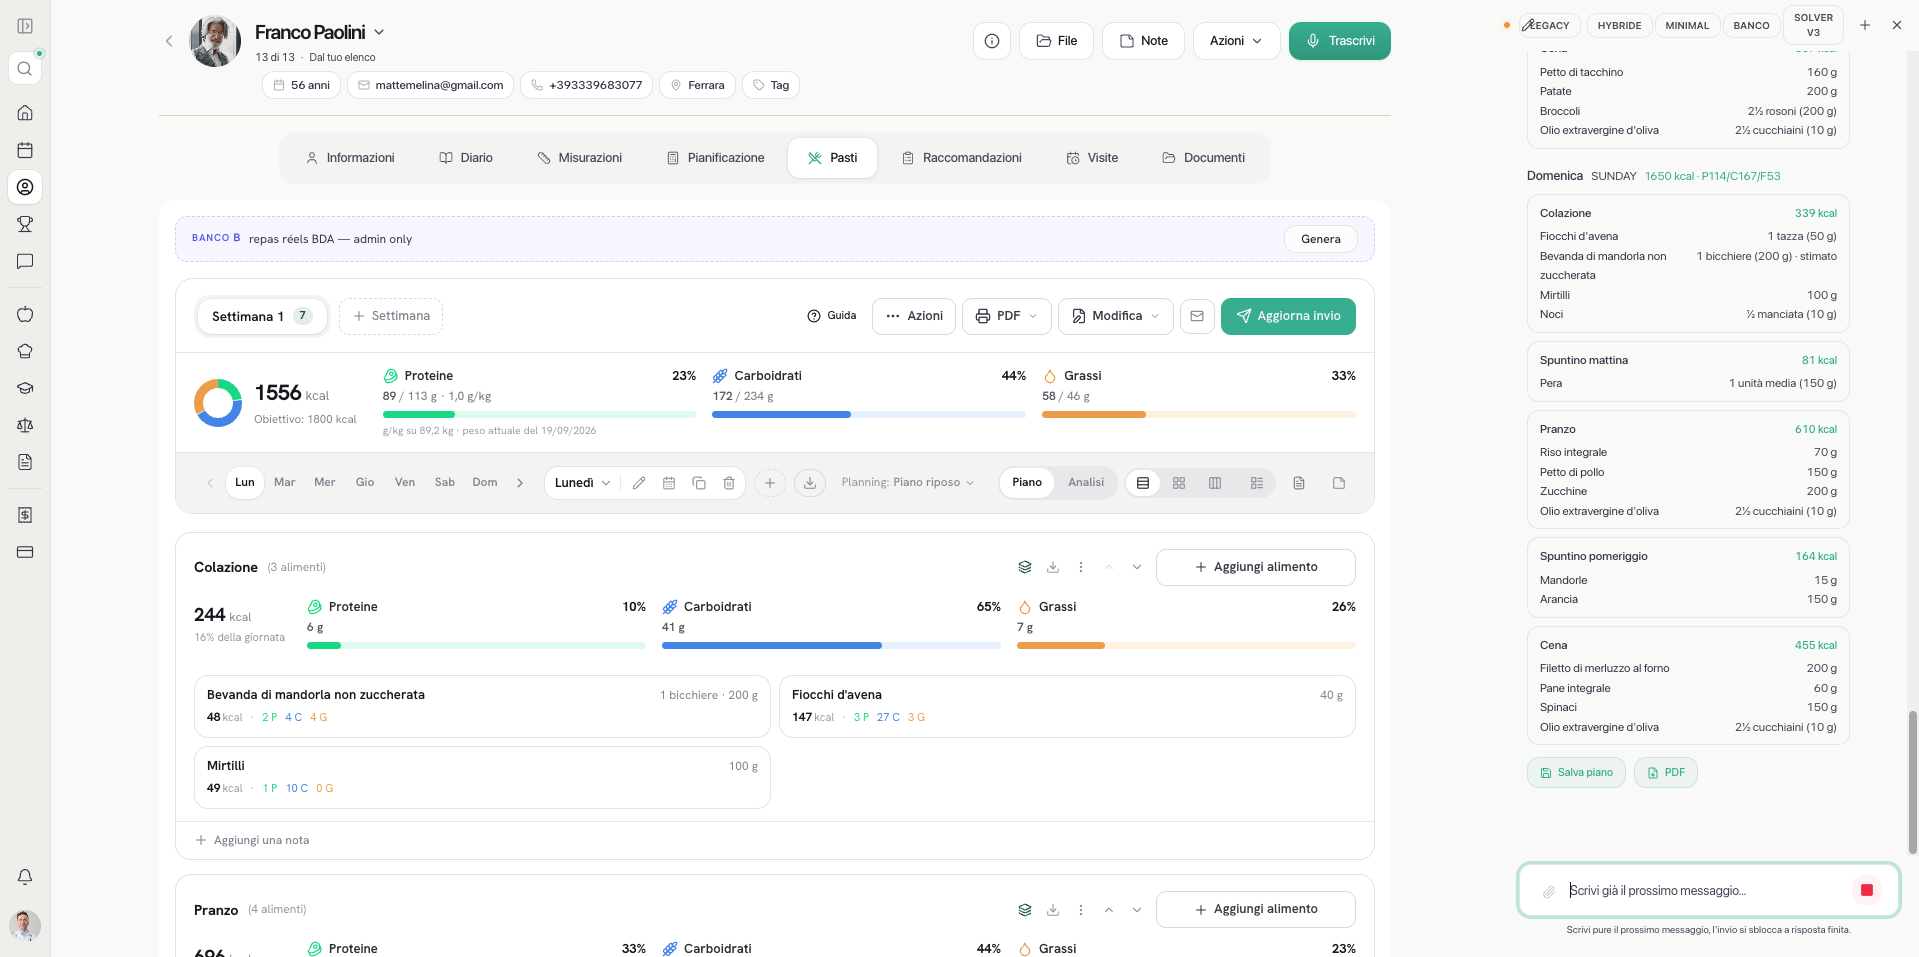Click the trash icon to delete the day

(x=729, y=483)
